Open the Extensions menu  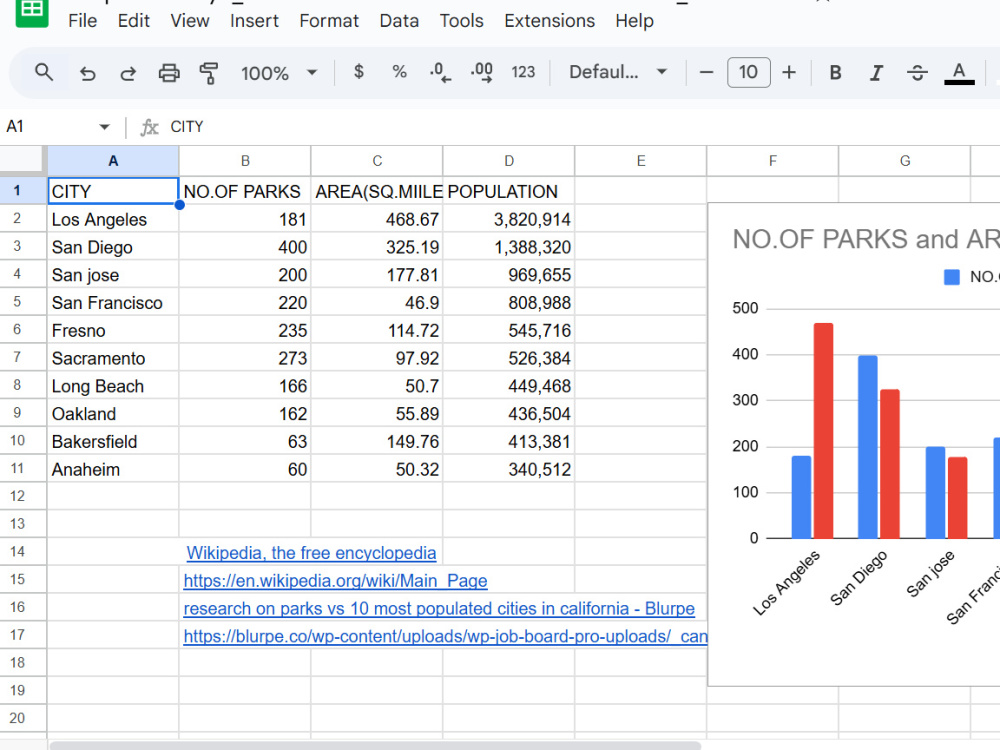[549, 21]
